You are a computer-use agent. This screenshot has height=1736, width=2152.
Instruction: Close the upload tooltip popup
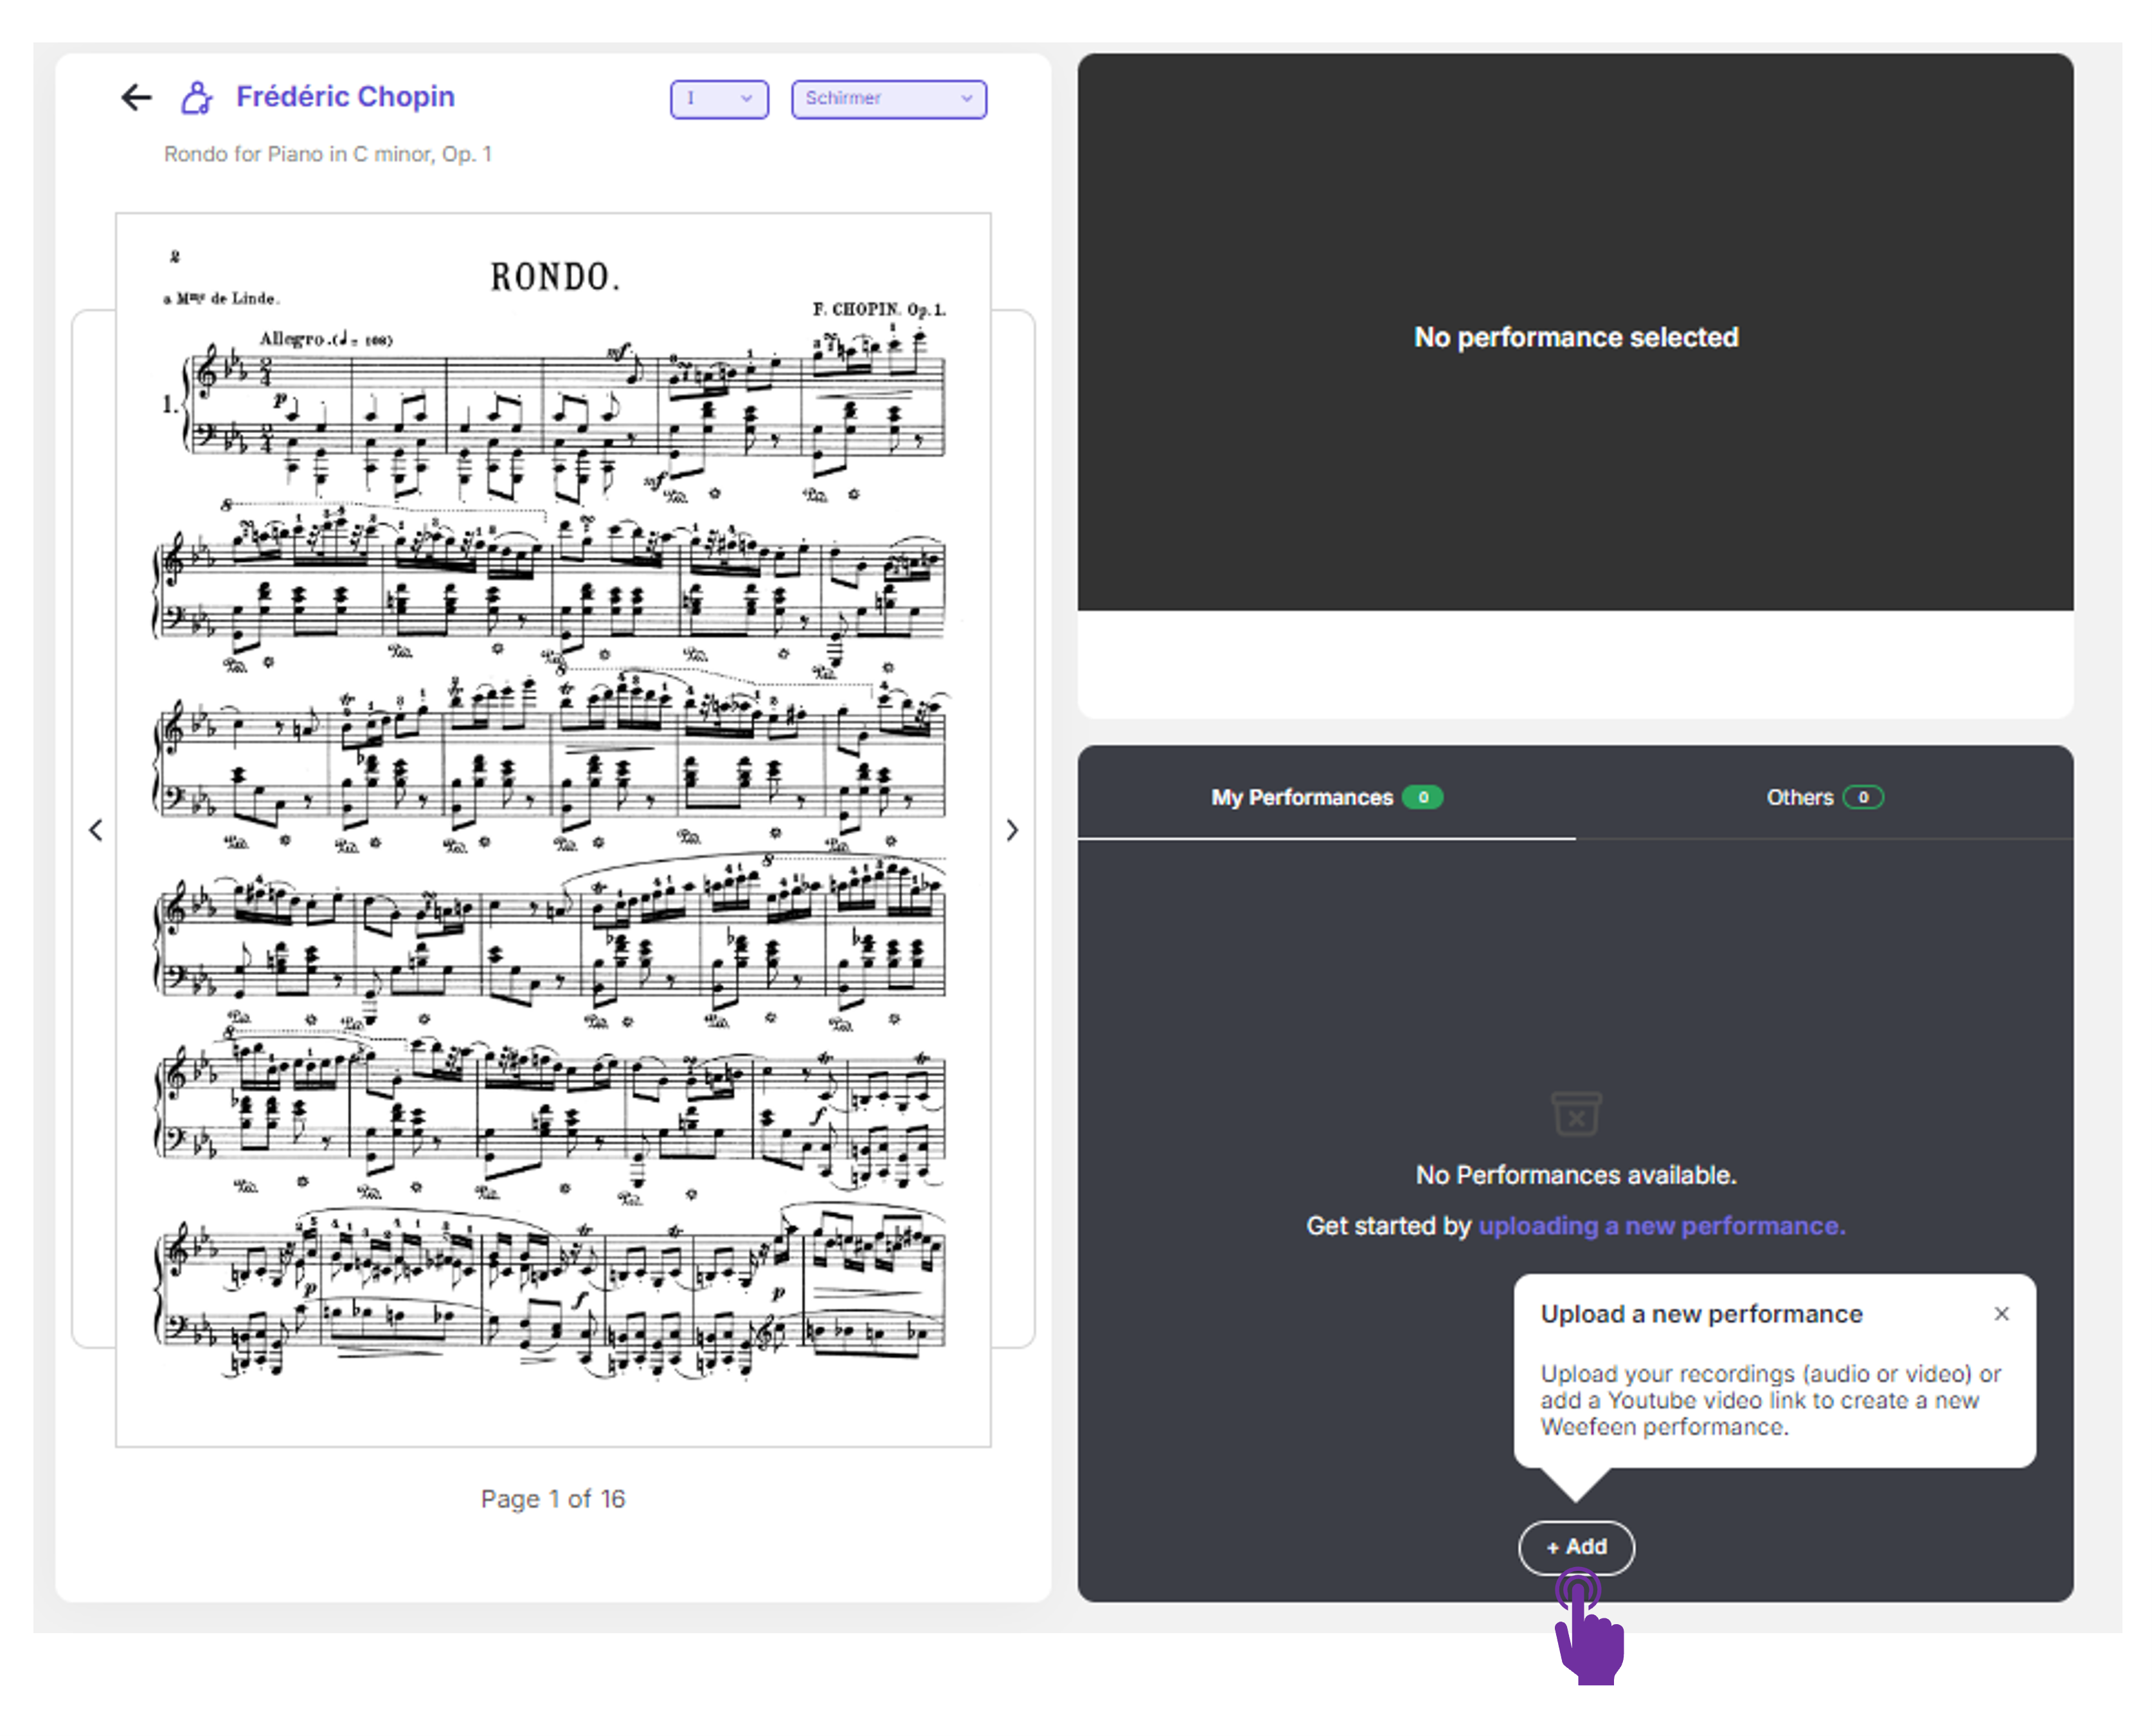click(x=1996, y=1312)
